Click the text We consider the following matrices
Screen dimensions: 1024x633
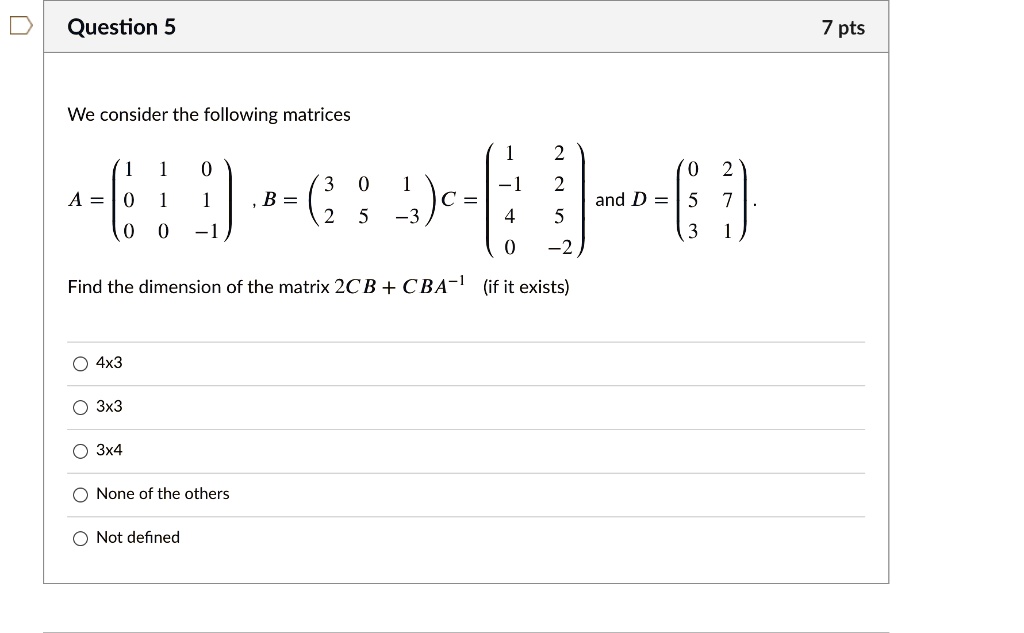pos(209,114)
